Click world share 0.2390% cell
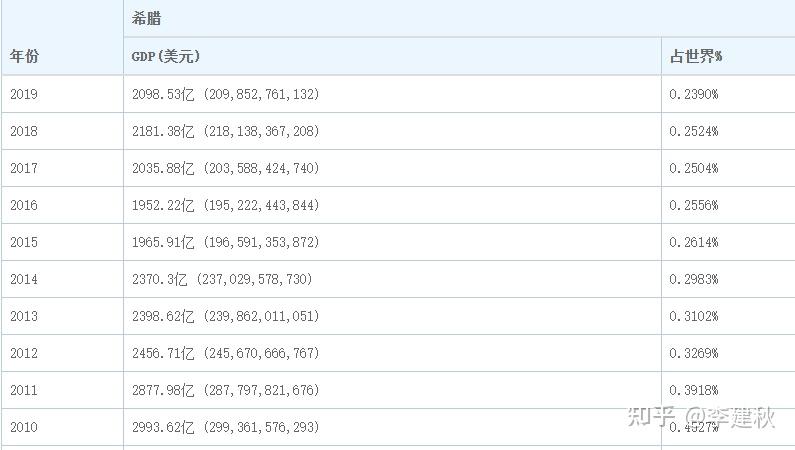 coord(694,94)
